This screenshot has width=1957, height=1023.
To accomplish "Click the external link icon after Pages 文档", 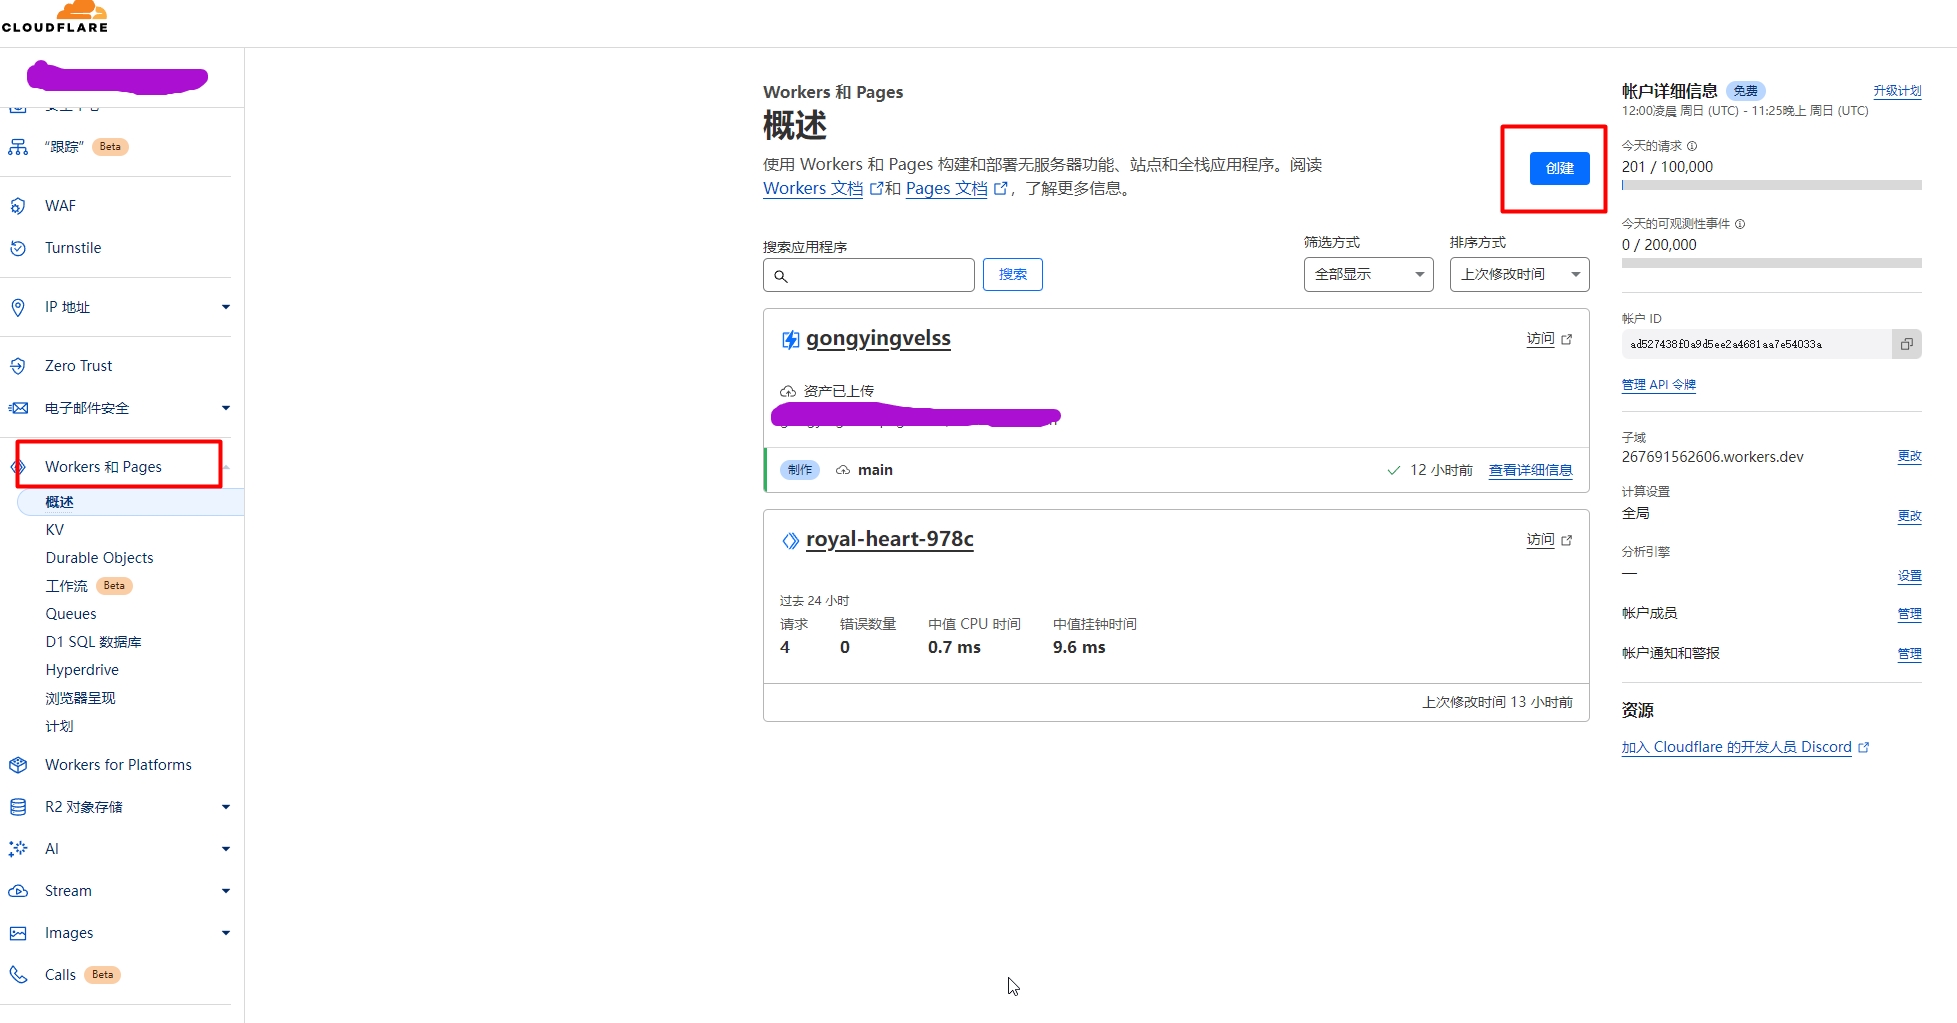I will pyautogui.click(x=1000, y=188).
